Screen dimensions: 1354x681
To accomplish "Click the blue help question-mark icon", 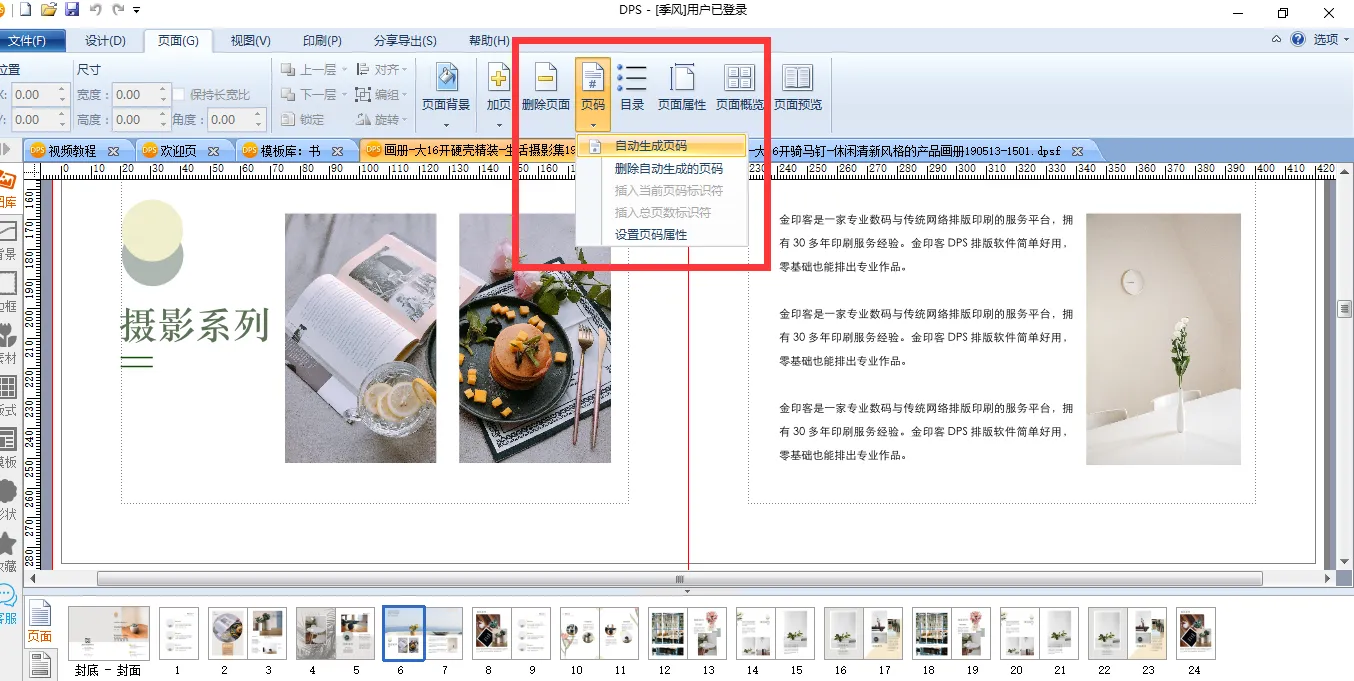I will 1298,40.
